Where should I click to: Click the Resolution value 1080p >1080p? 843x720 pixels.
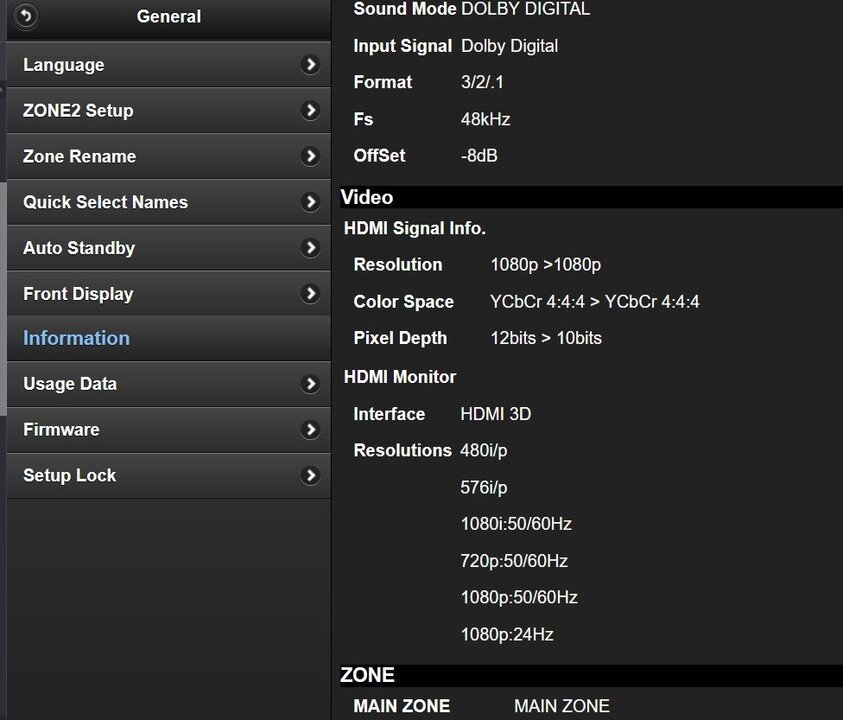(x=548, y=264)
